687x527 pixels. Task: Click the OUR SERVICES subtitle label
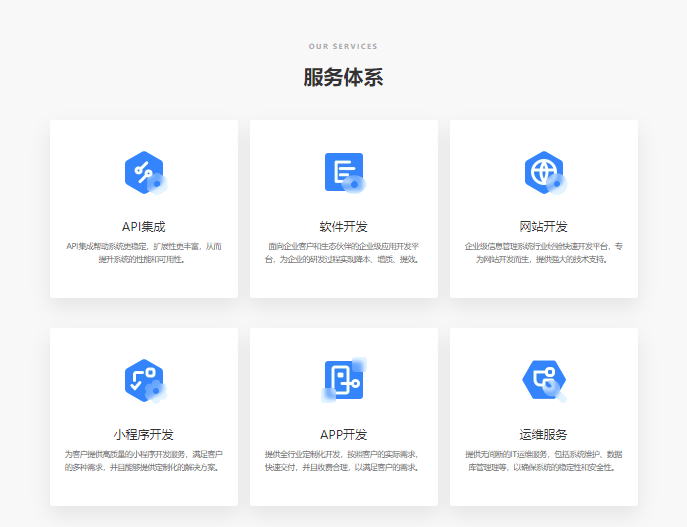[343, 47]
